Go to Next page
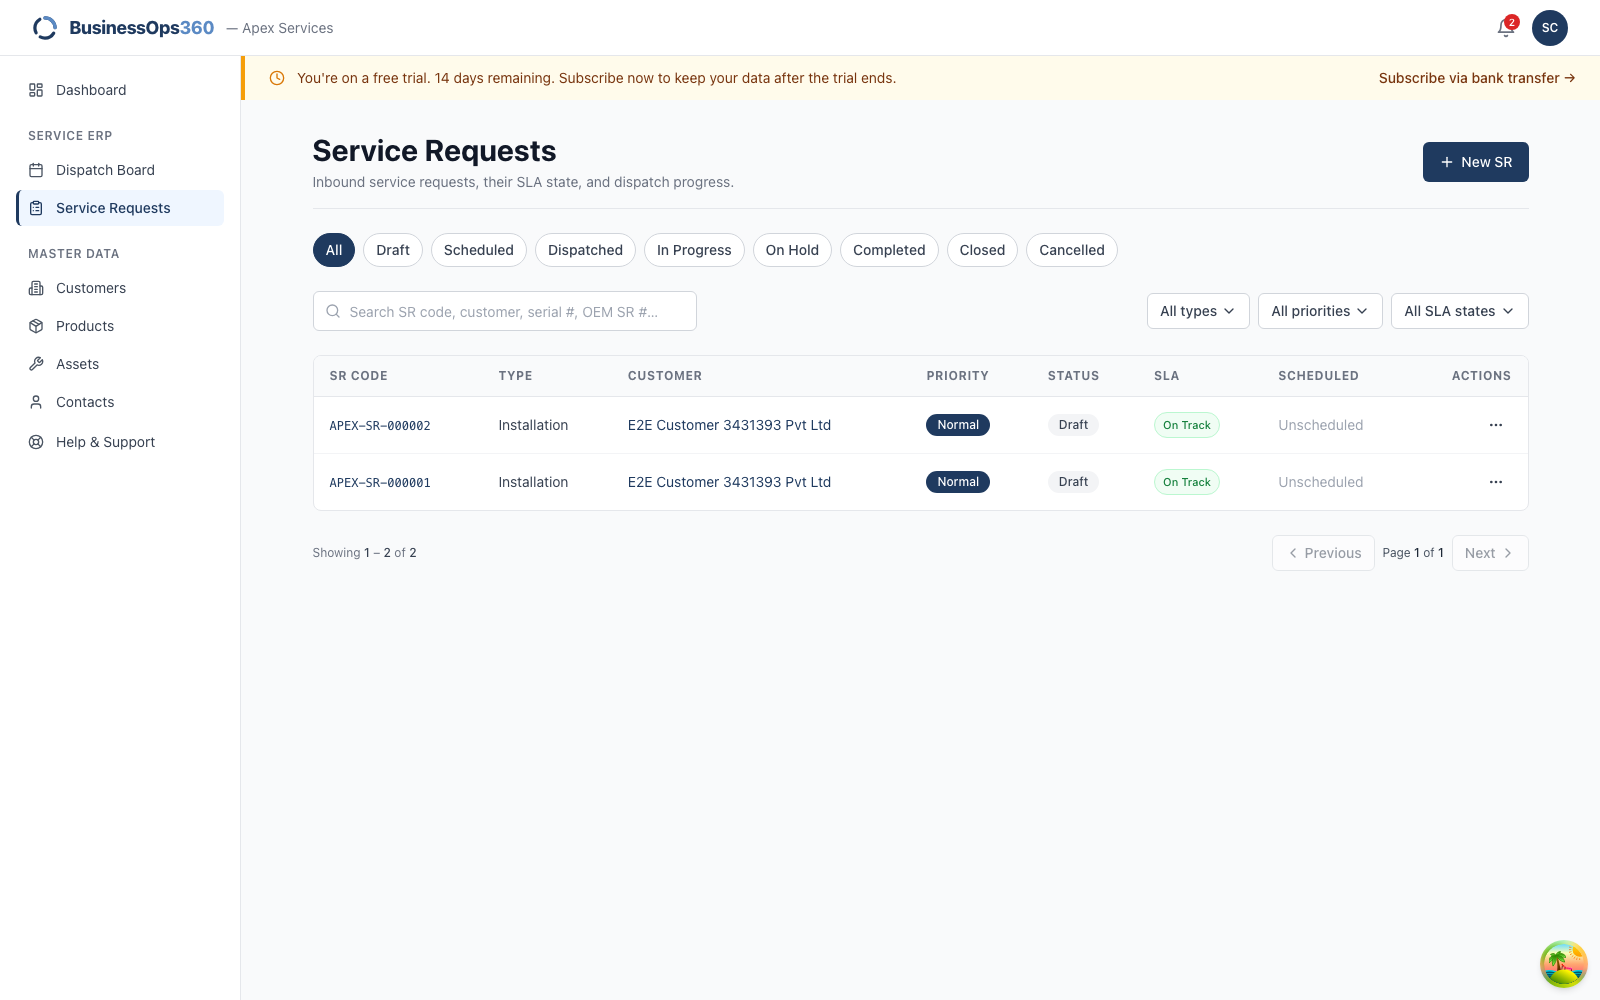 coord(1490,553)
